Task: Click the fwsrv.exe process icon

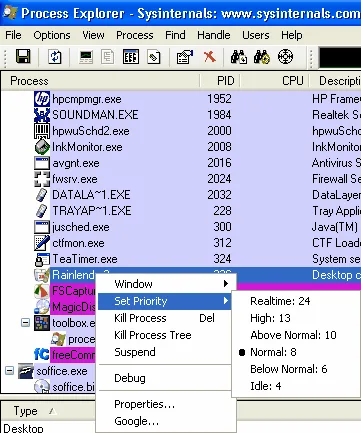Action: point(42,179)
